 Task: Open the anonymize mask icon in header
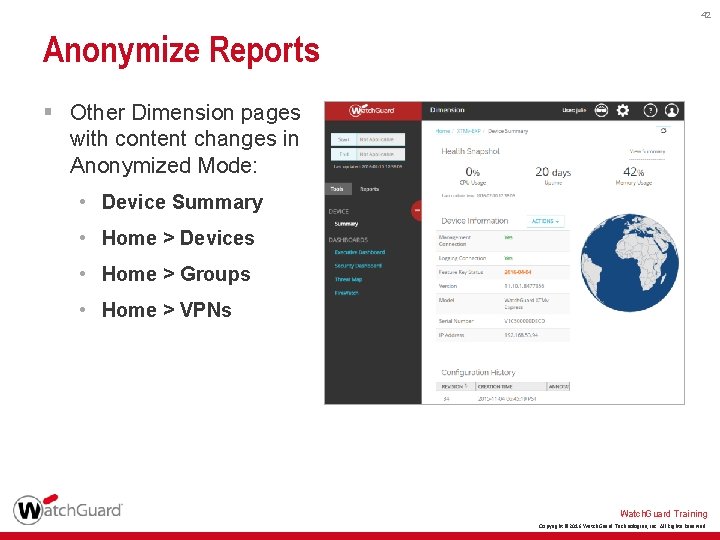[x=601, y=110]
